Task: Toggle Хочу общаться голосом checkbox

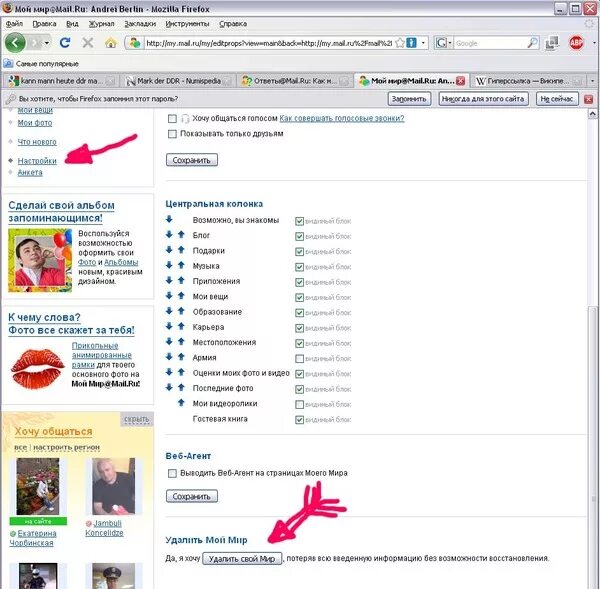Action: [x=172, y=119]
